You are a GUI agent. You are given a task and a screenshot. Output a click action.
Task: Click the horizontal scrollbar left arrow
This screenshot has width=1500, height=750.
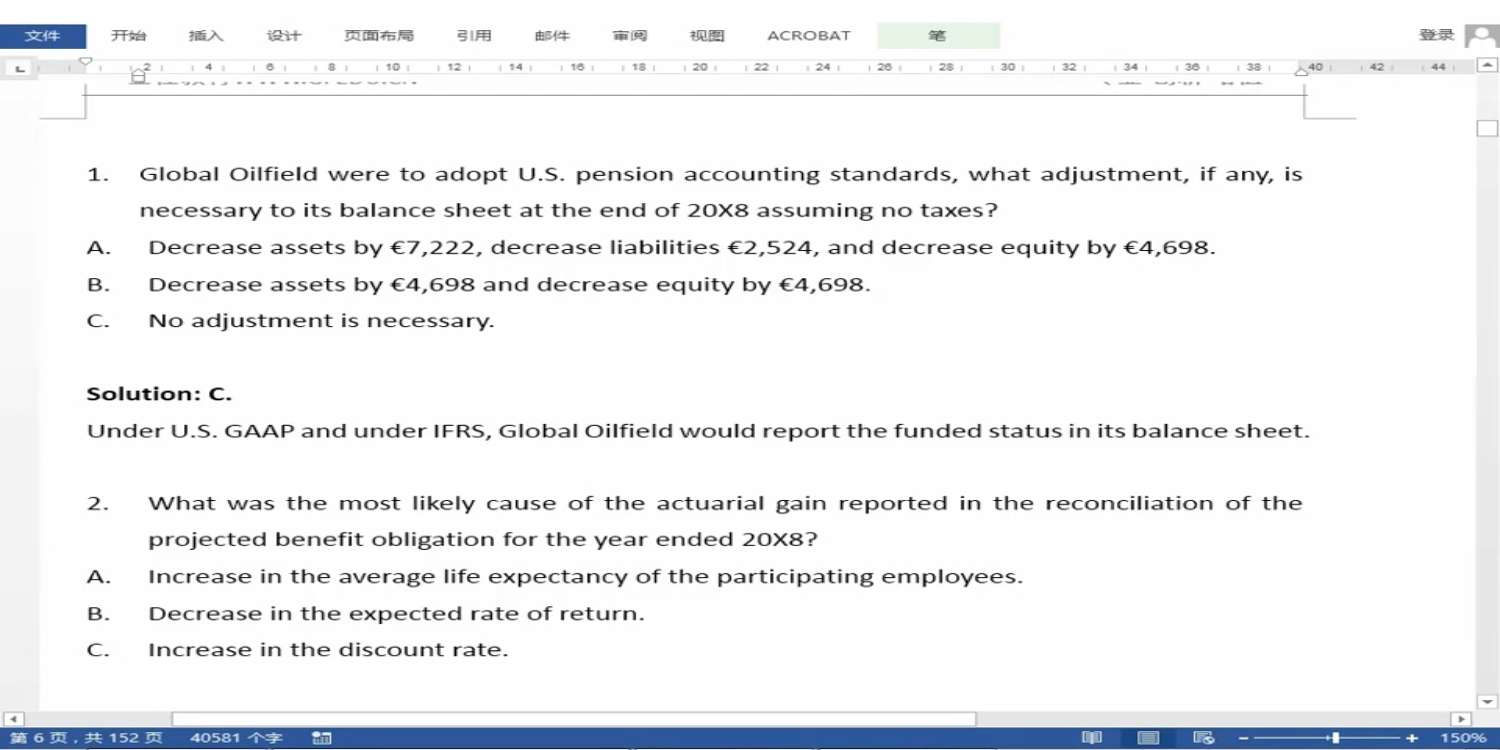click(12, 719)
